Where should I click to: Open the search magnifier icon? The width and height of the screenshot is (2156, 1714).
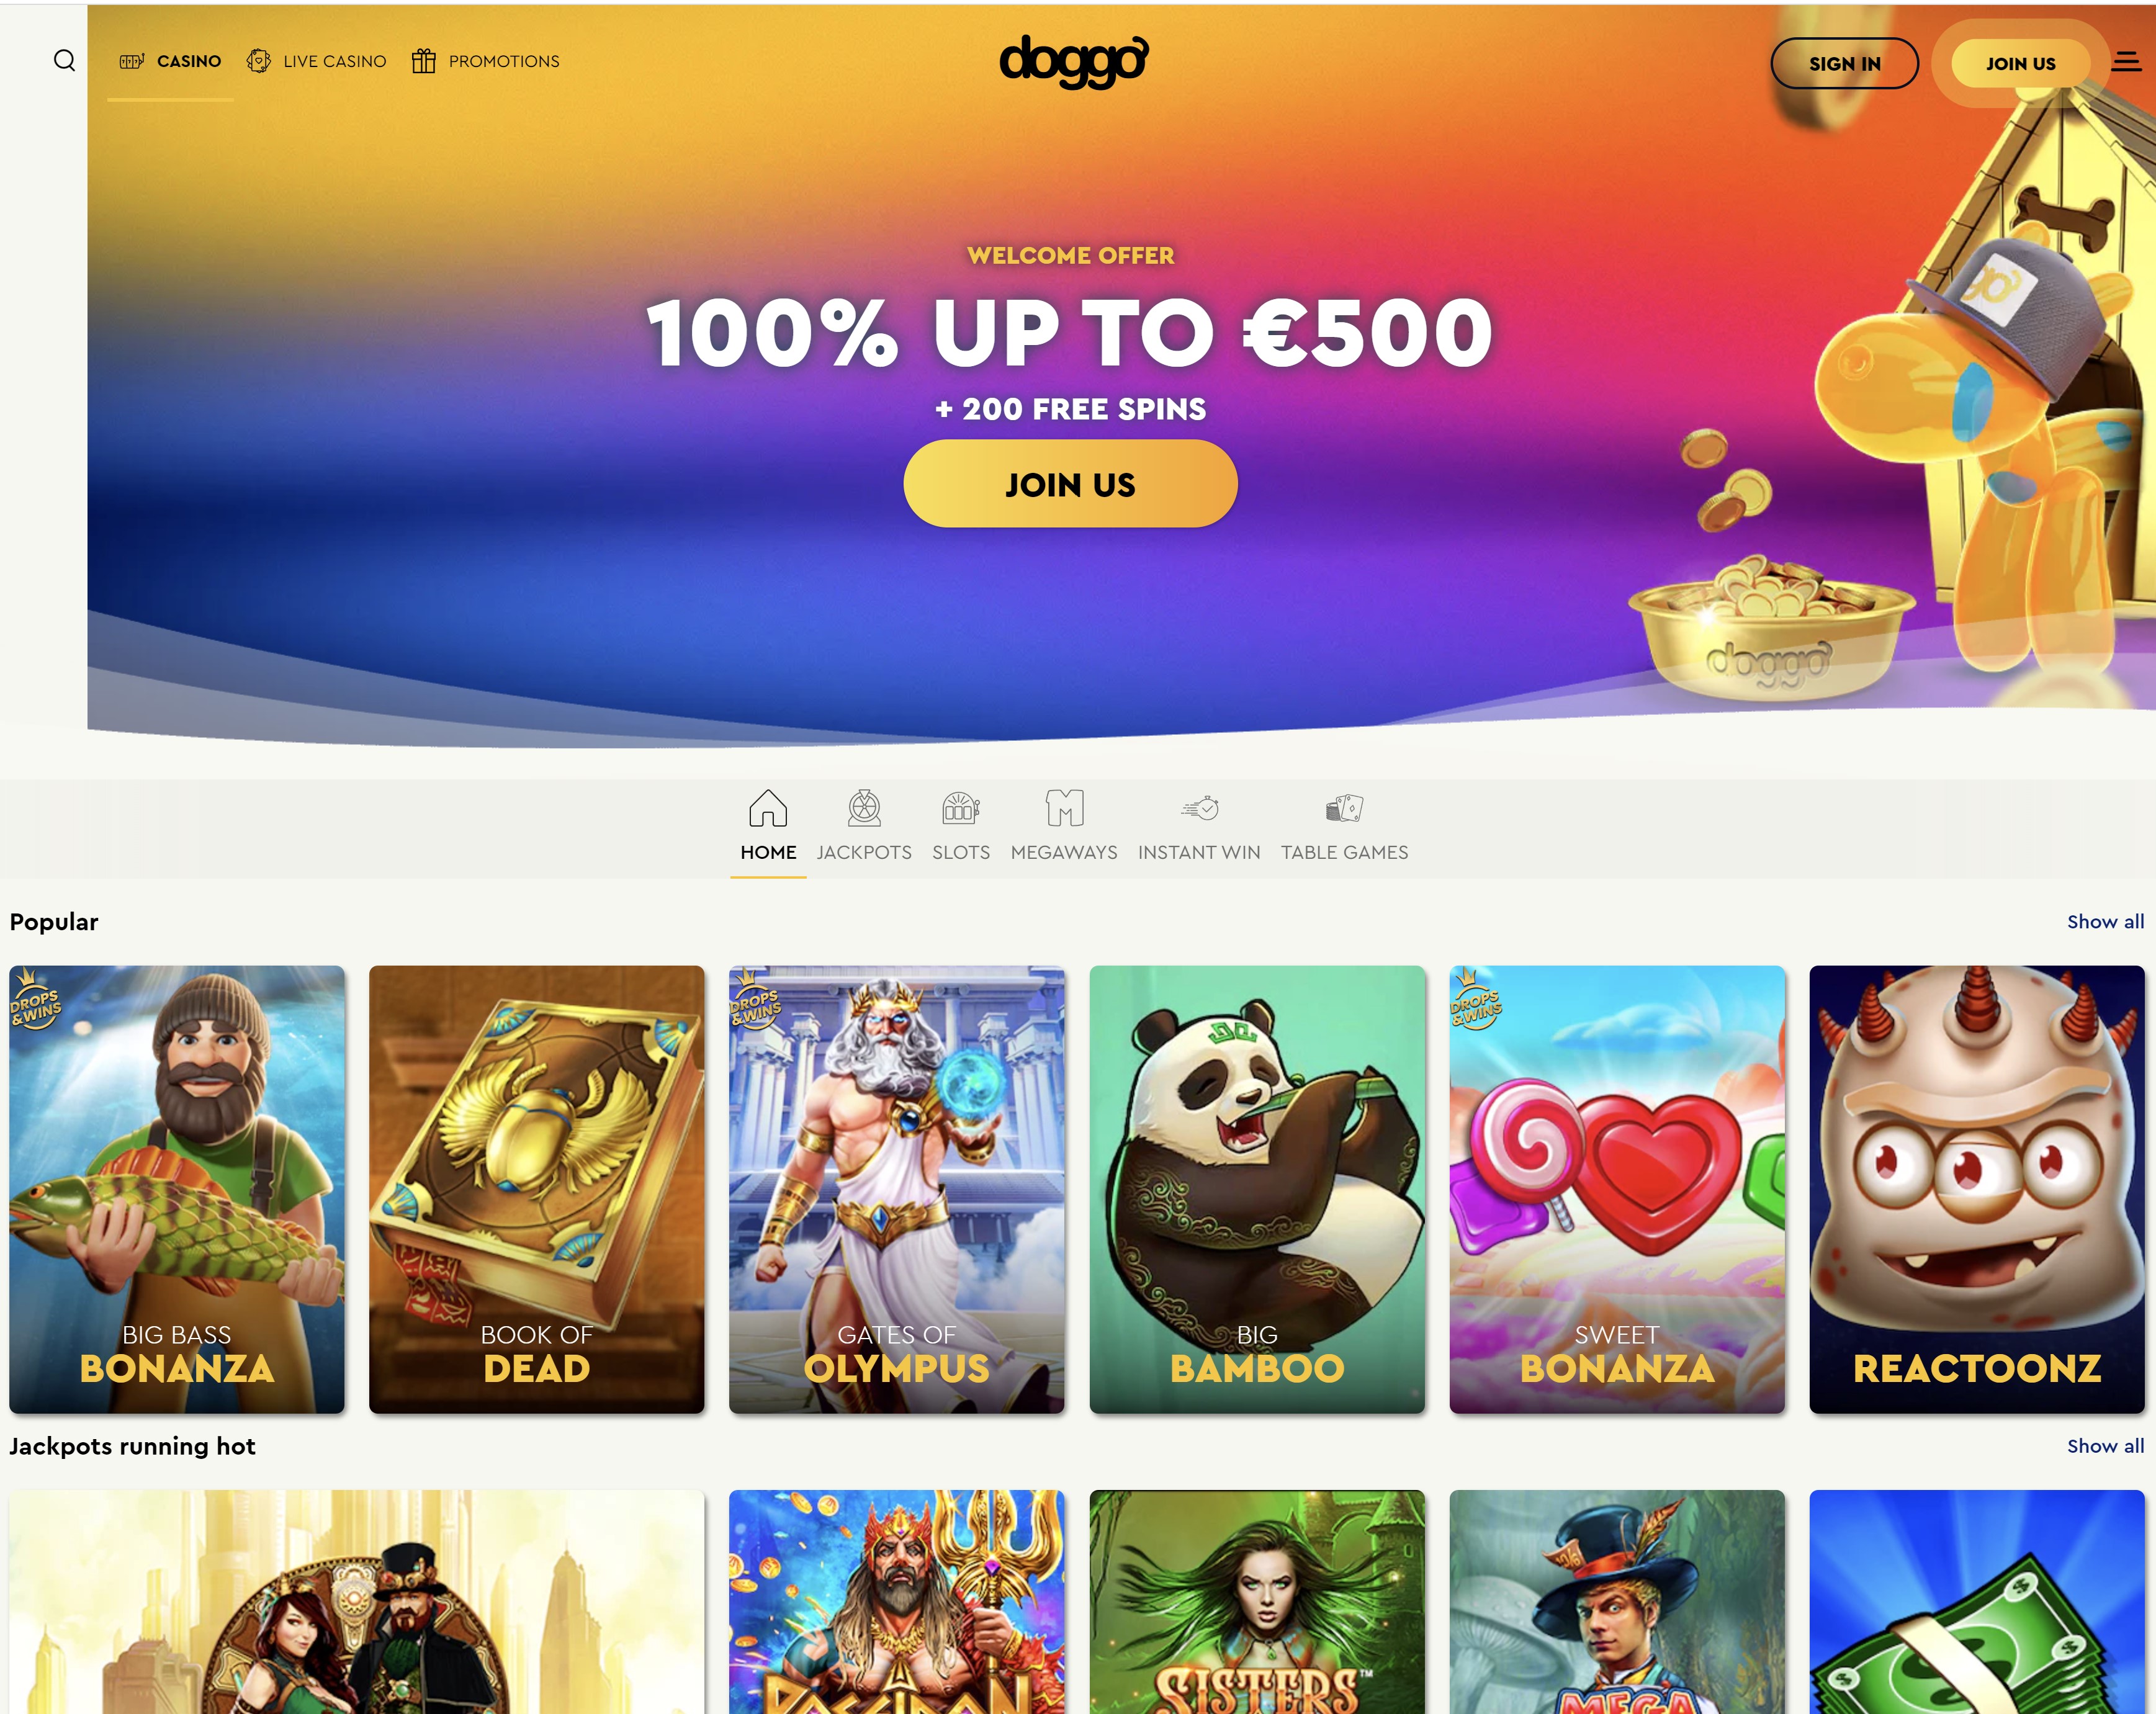(x=64, y=61)
